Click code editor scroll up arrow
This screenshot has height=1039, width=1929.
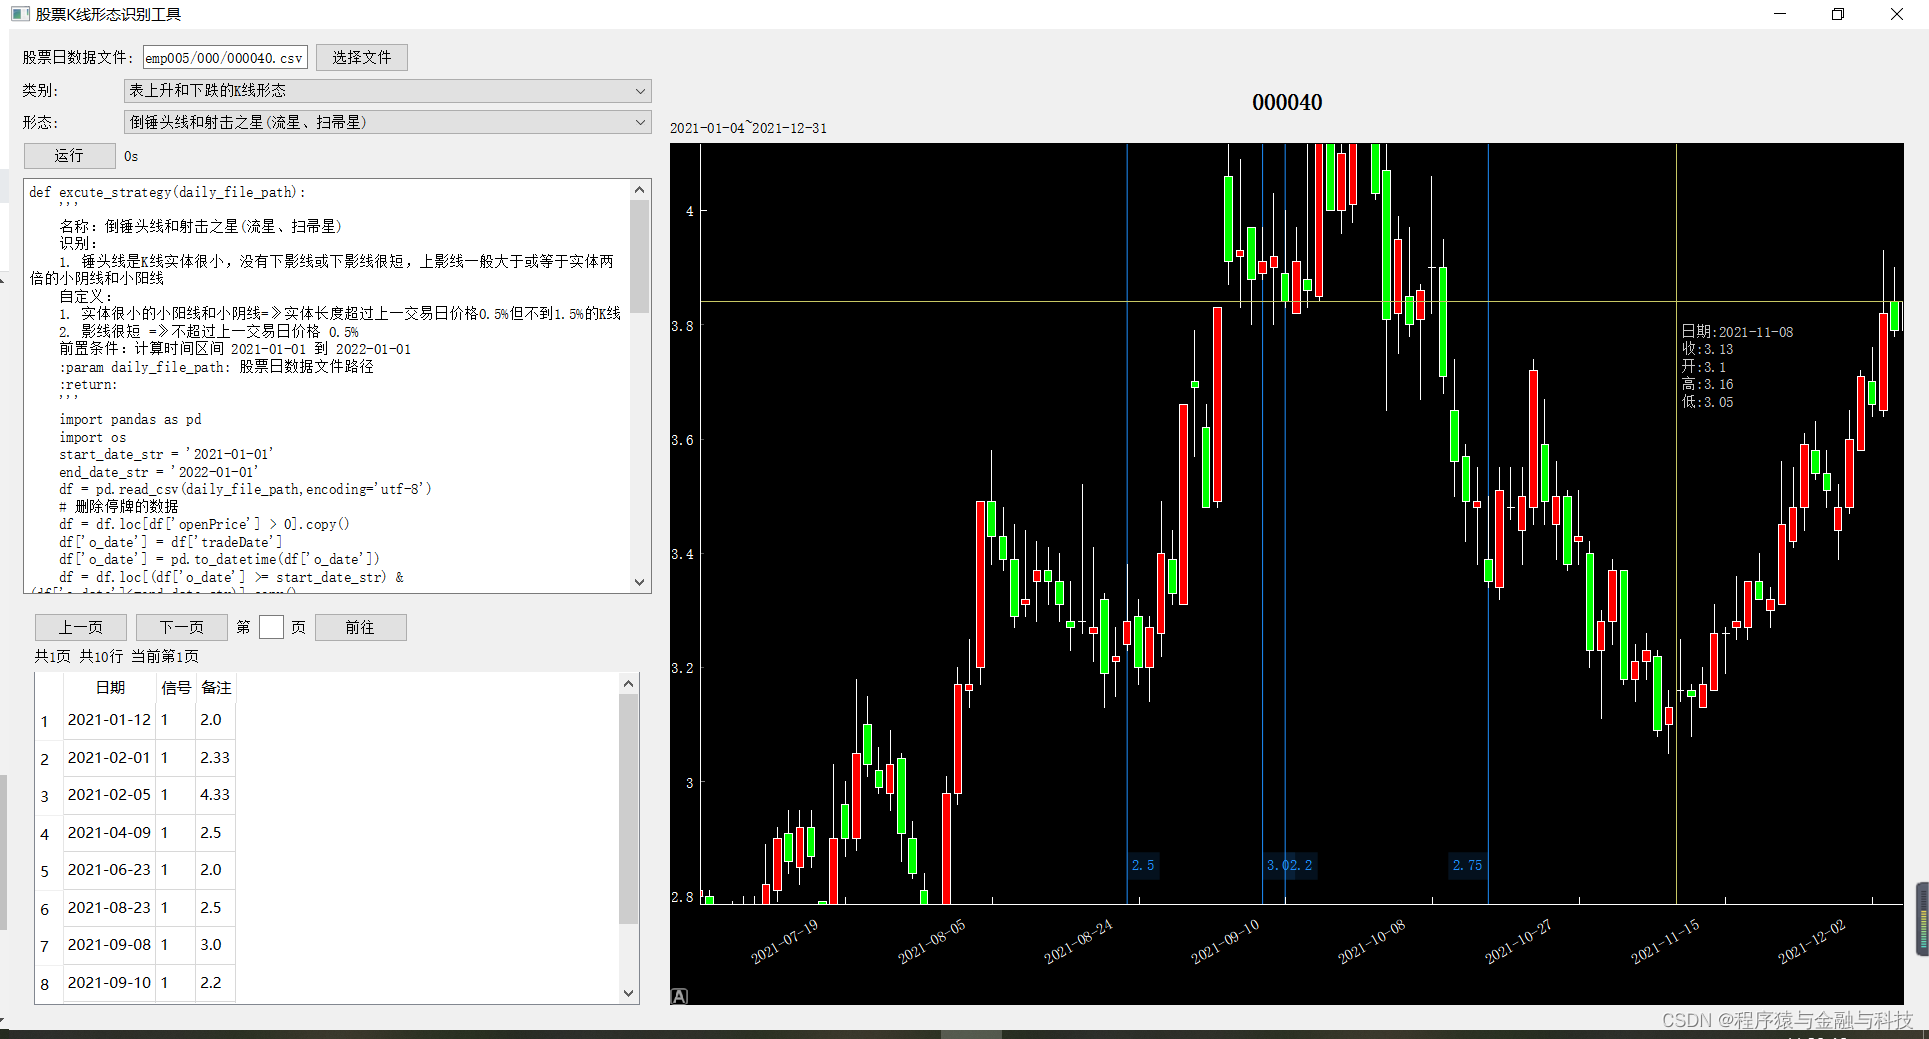[x=640, y=190]
